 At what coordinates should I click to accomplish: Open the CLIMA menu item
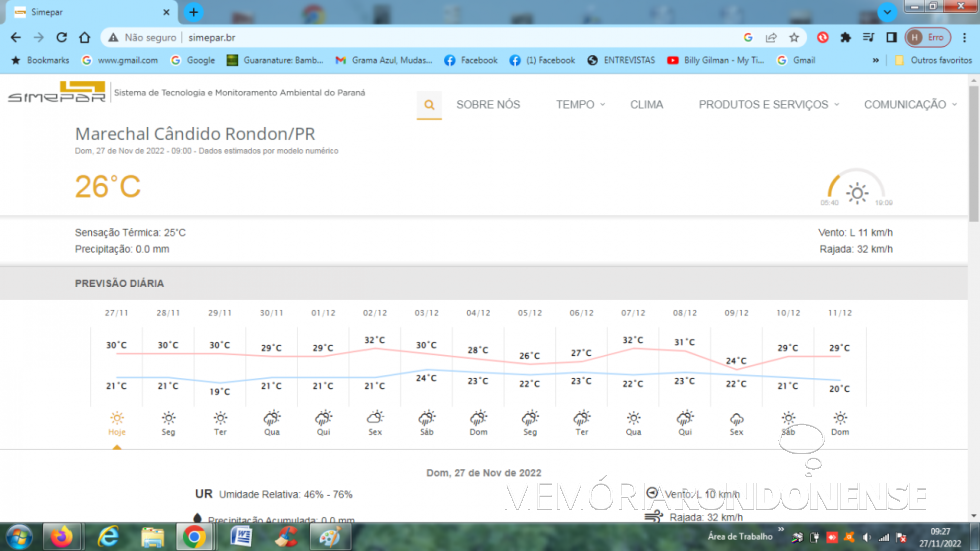tap(646, 105)
